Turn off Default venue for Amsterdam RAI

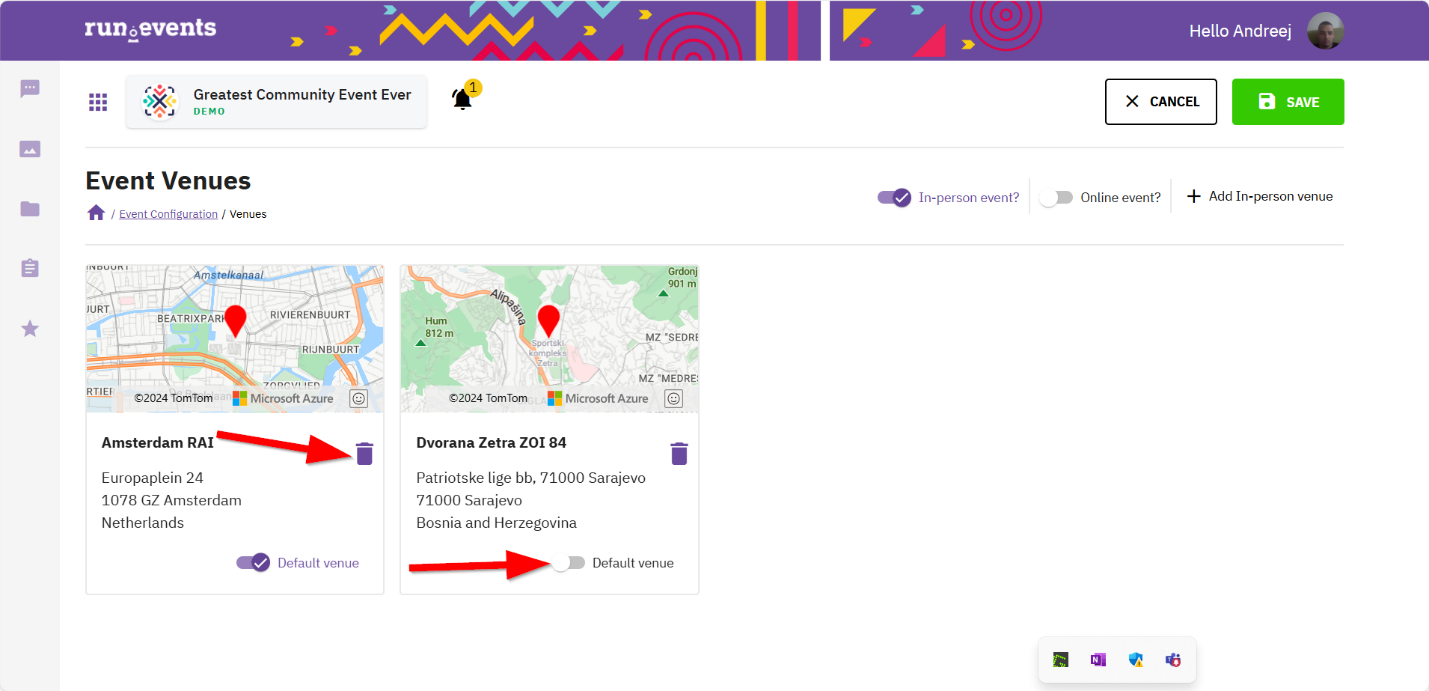pyautogui.click(x=253, y=563)
